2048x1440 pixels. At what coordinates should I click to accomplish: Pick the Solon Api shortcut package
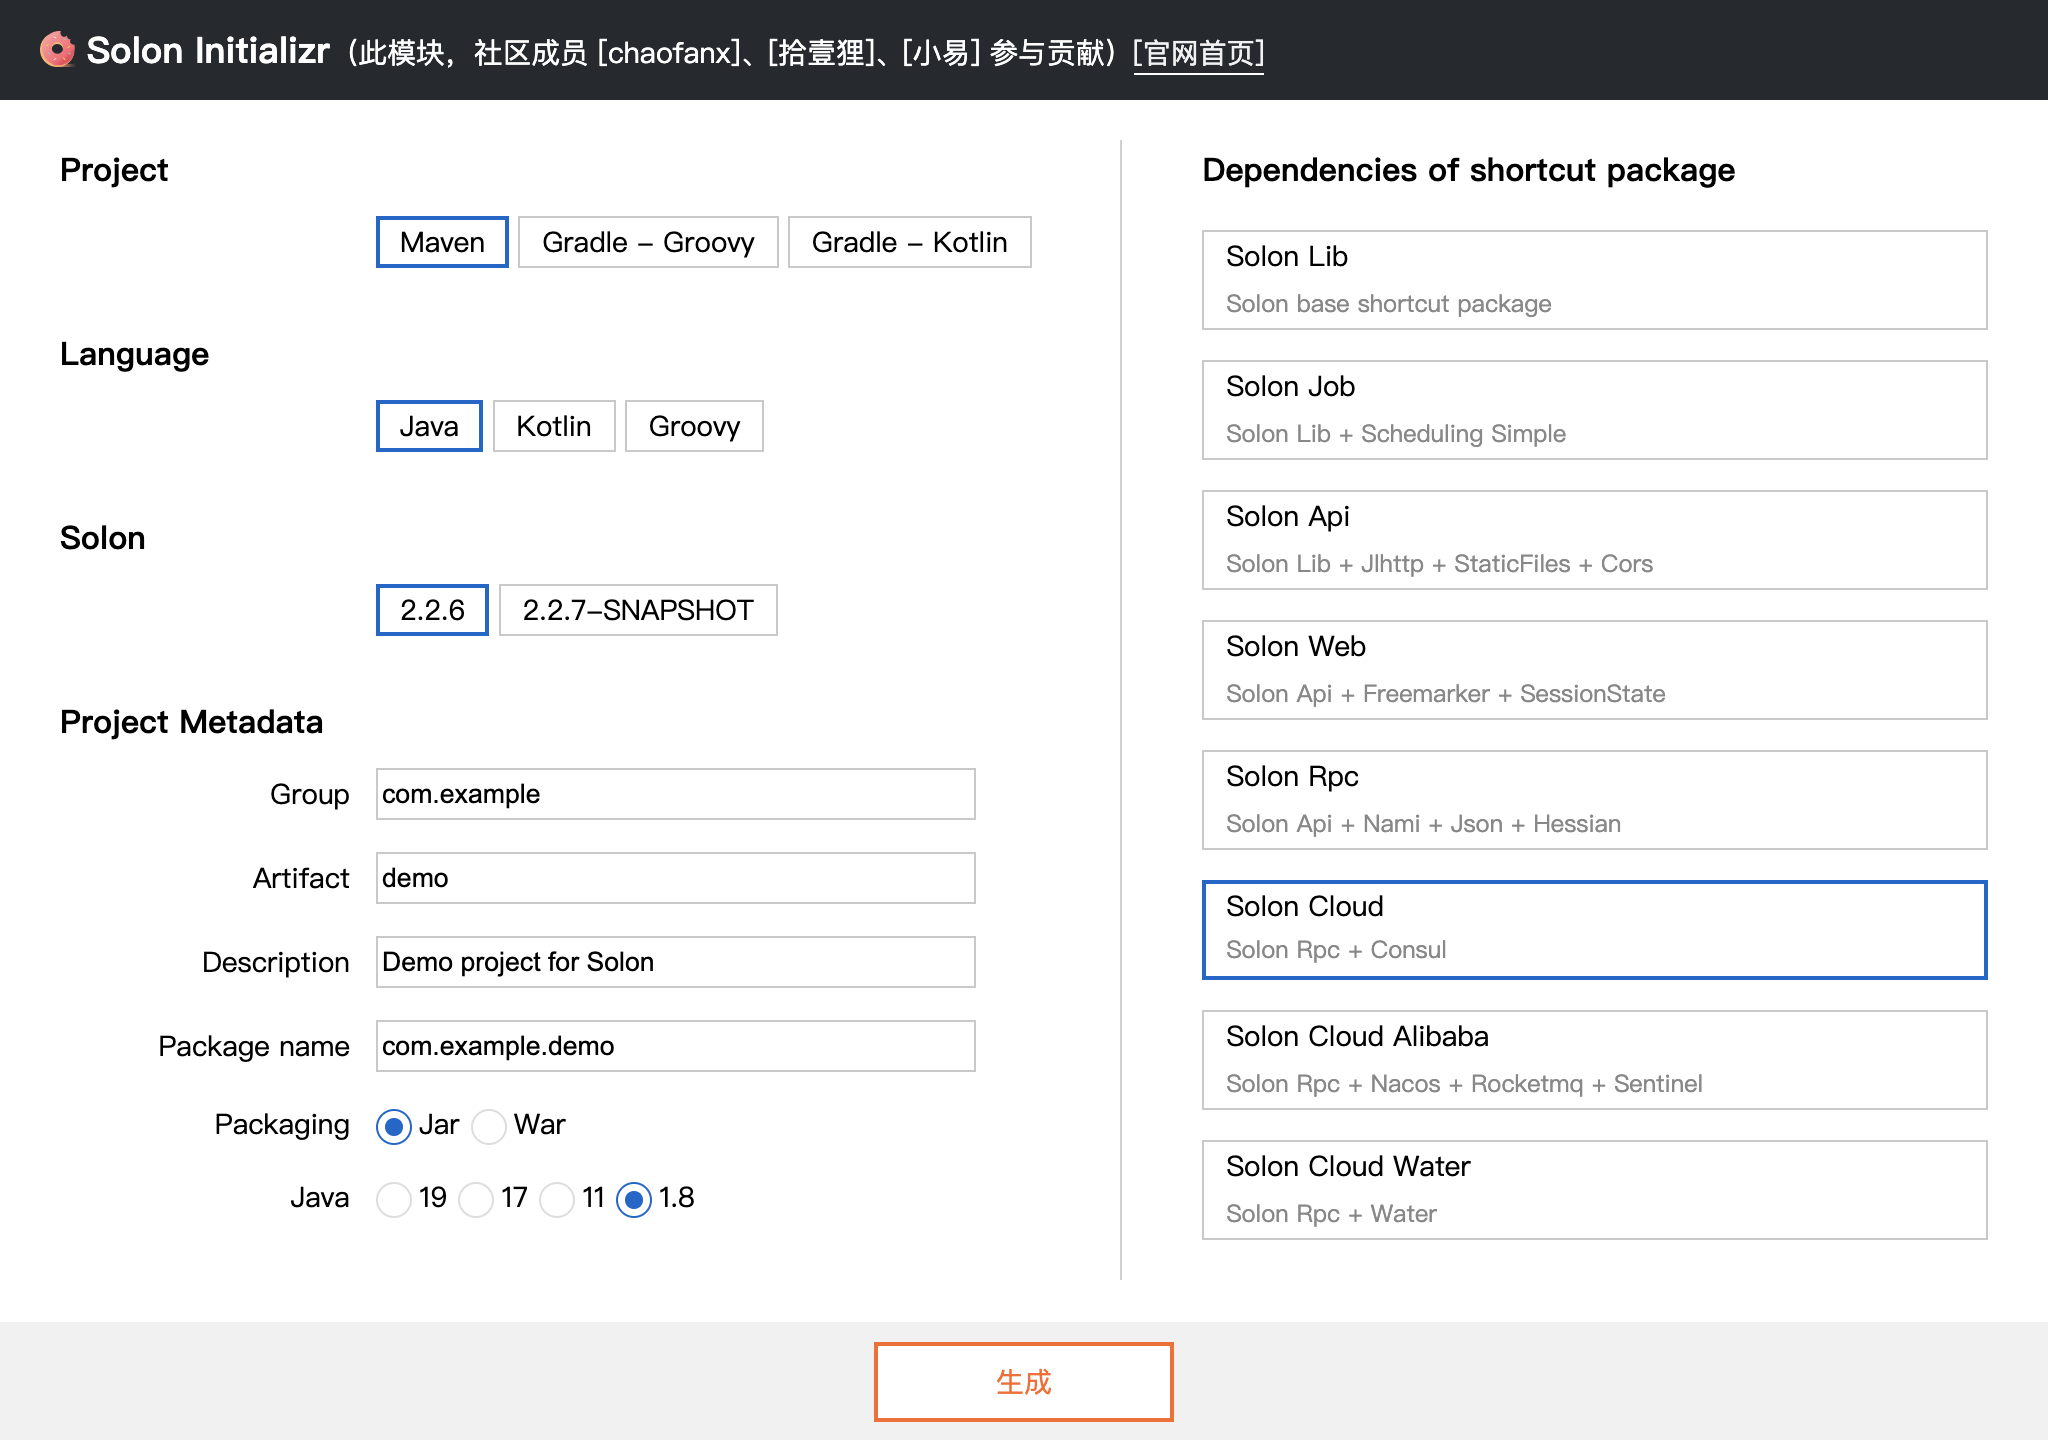[x=1594, y=540]
